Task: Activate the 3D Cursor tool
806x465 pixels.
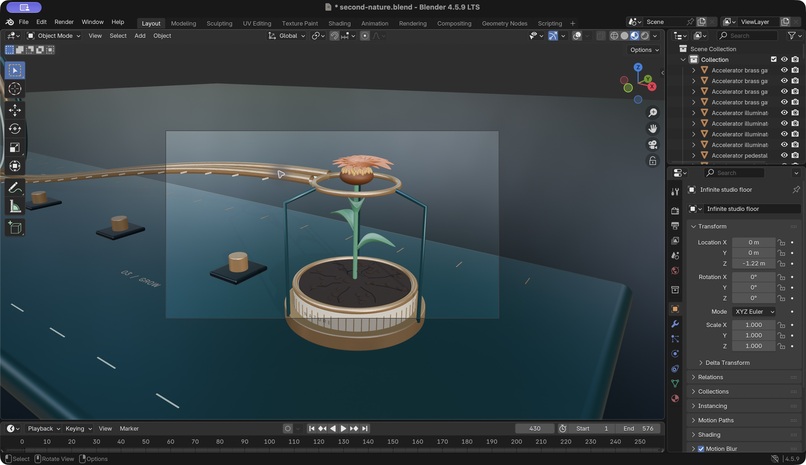Action: 14,89
